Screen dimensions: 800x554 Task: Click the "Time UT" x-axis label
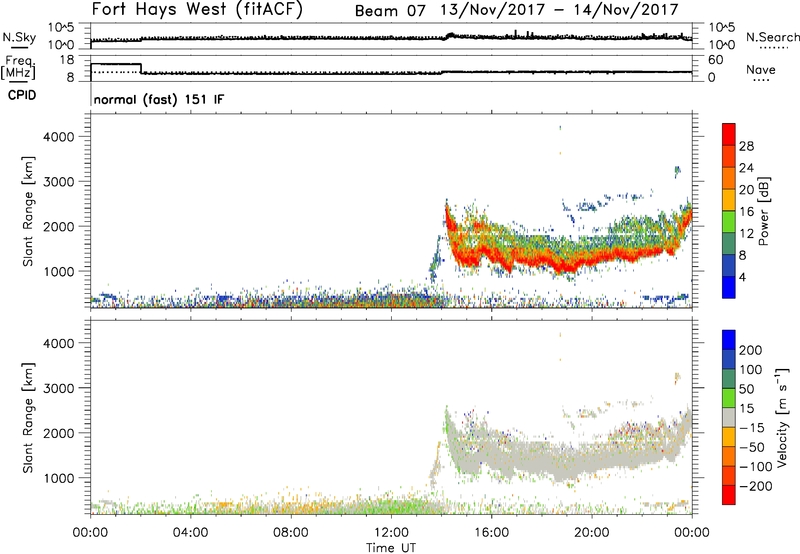[x=391, y=548]
